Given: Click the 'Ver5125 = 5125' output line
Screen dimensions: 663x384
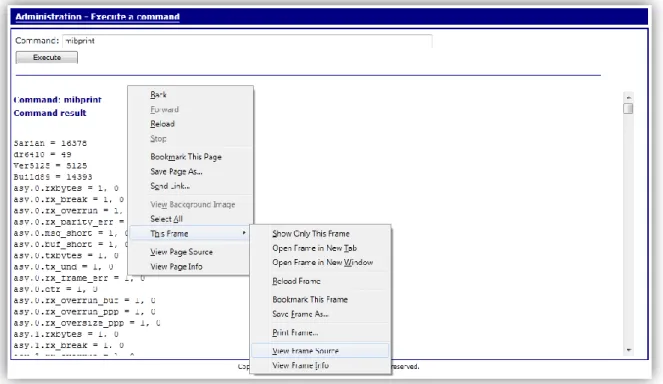Looking at the screenshot, I should tap(50, 166).
